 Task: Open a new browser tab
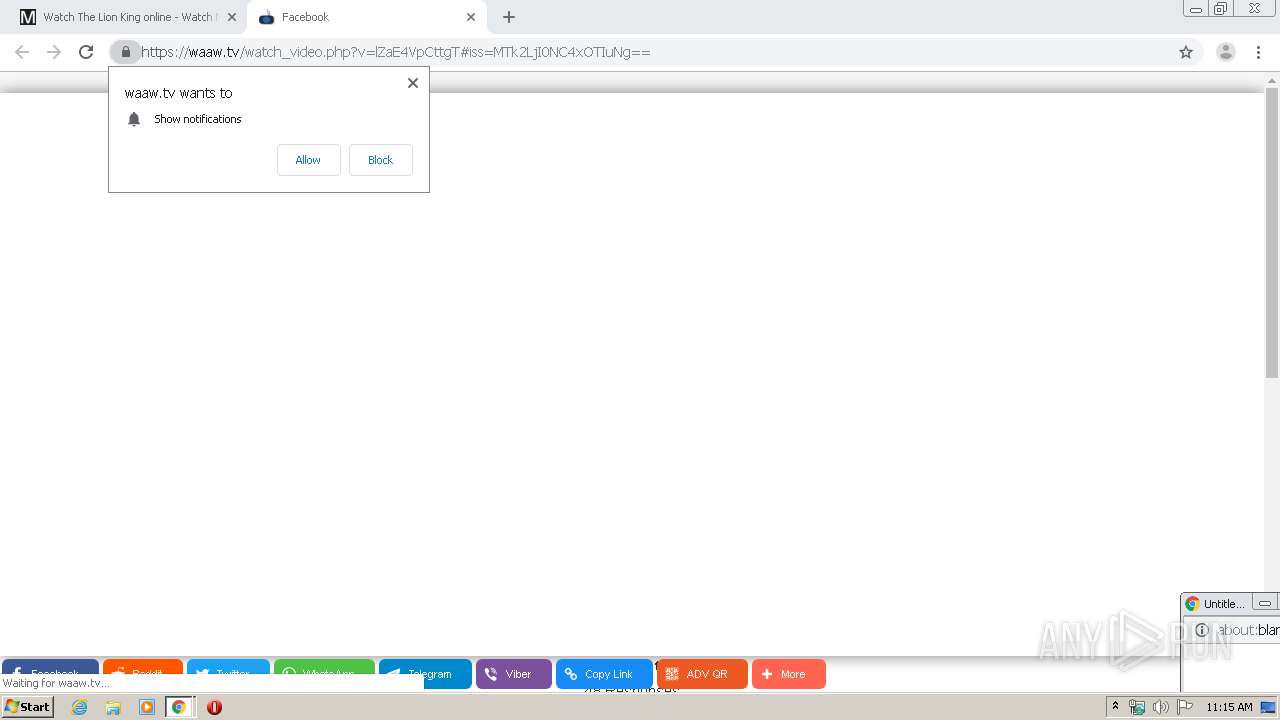pos(509,17)
